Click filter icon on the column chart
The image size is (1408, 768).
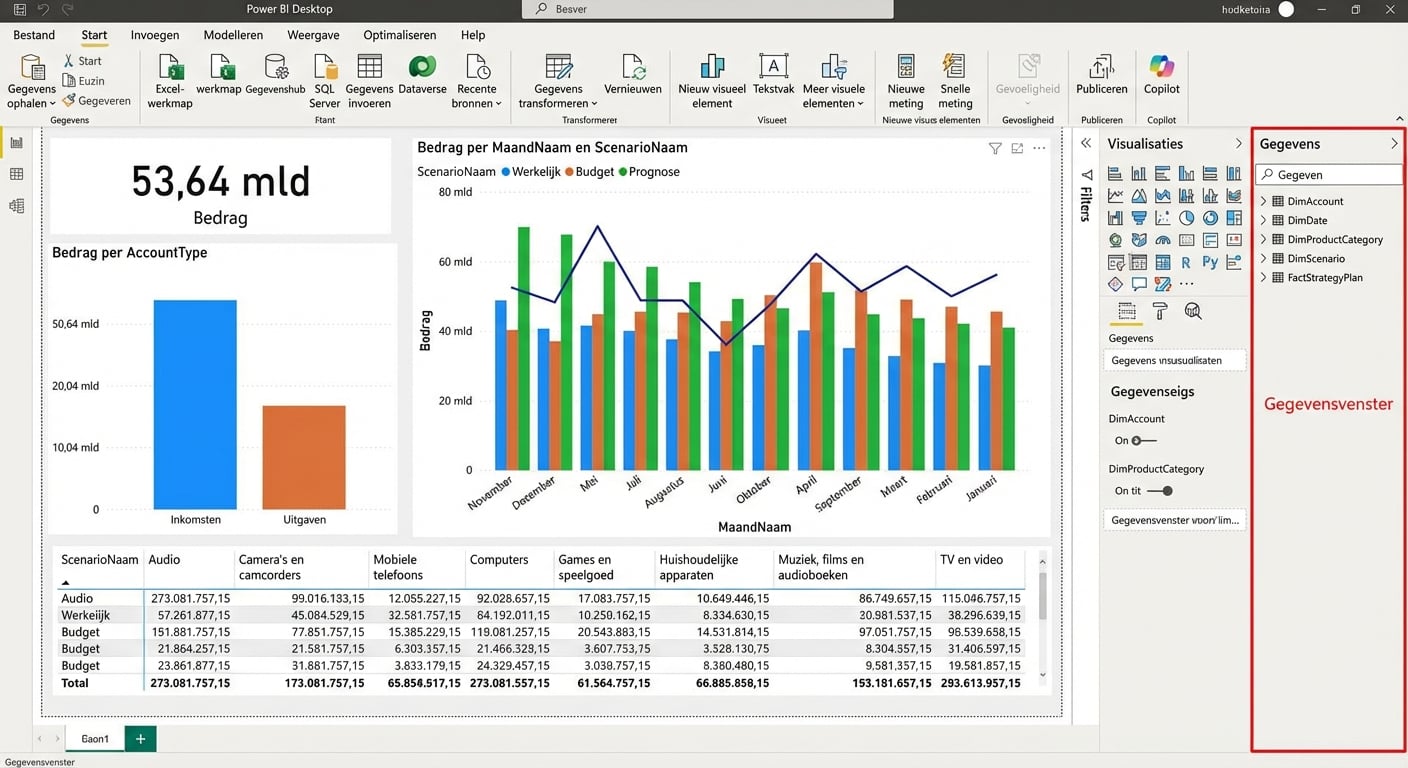995,148
